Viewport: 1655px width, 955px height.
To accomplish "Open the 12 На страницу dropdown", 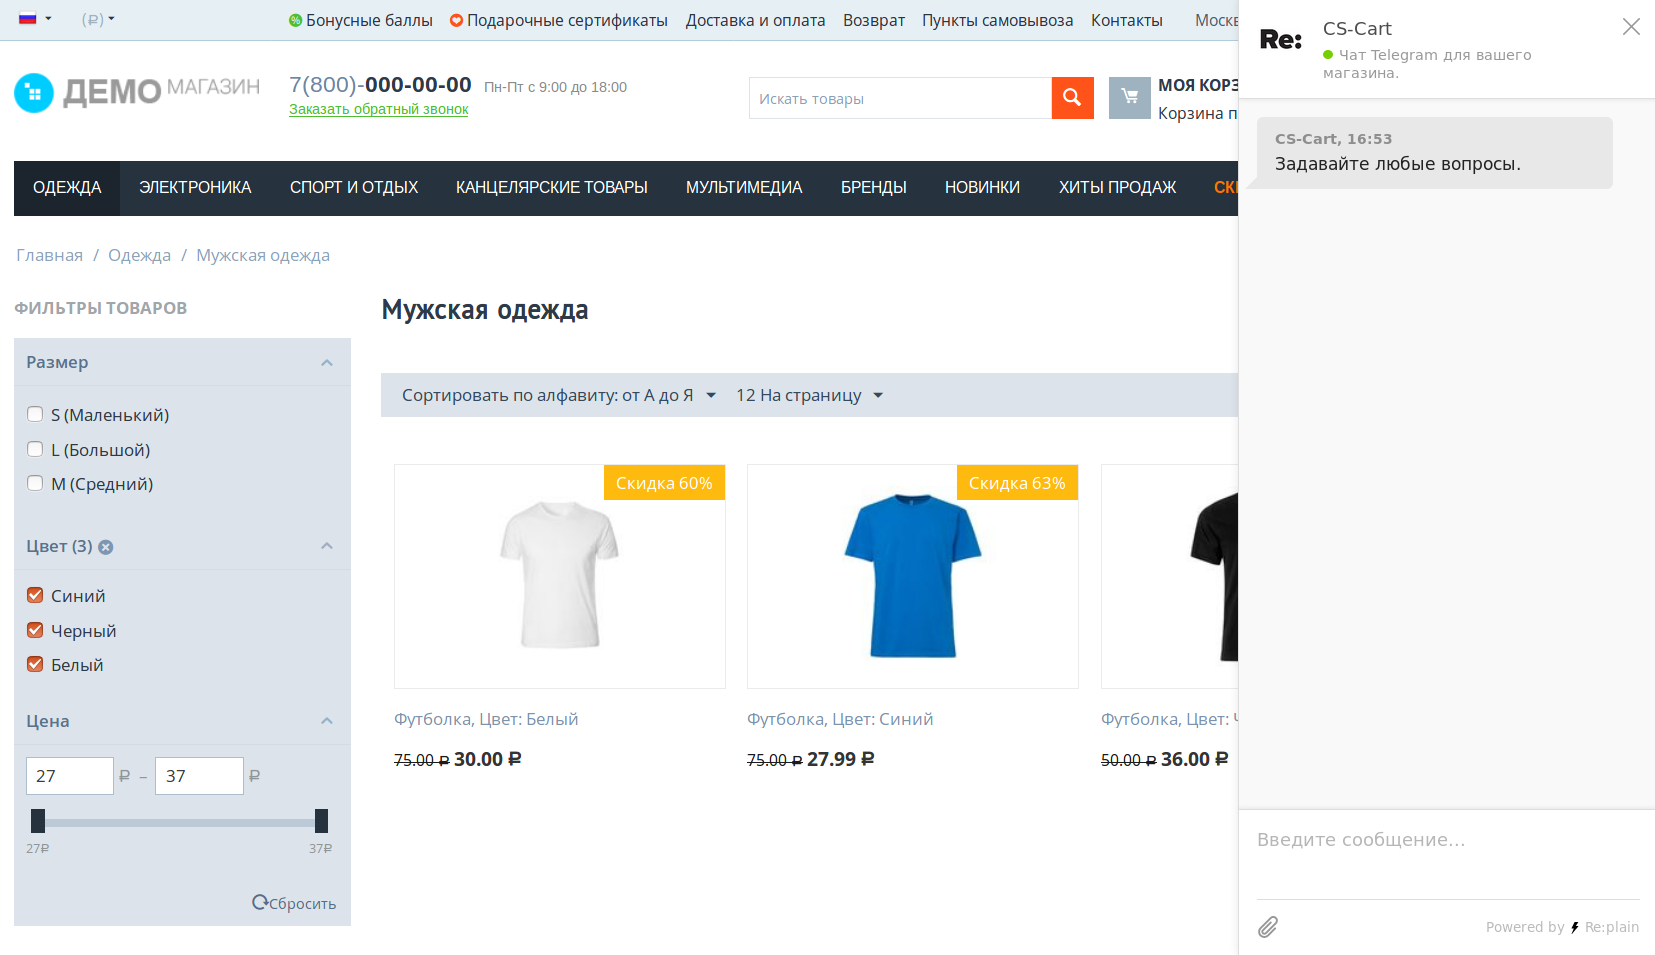I will 809,395.
